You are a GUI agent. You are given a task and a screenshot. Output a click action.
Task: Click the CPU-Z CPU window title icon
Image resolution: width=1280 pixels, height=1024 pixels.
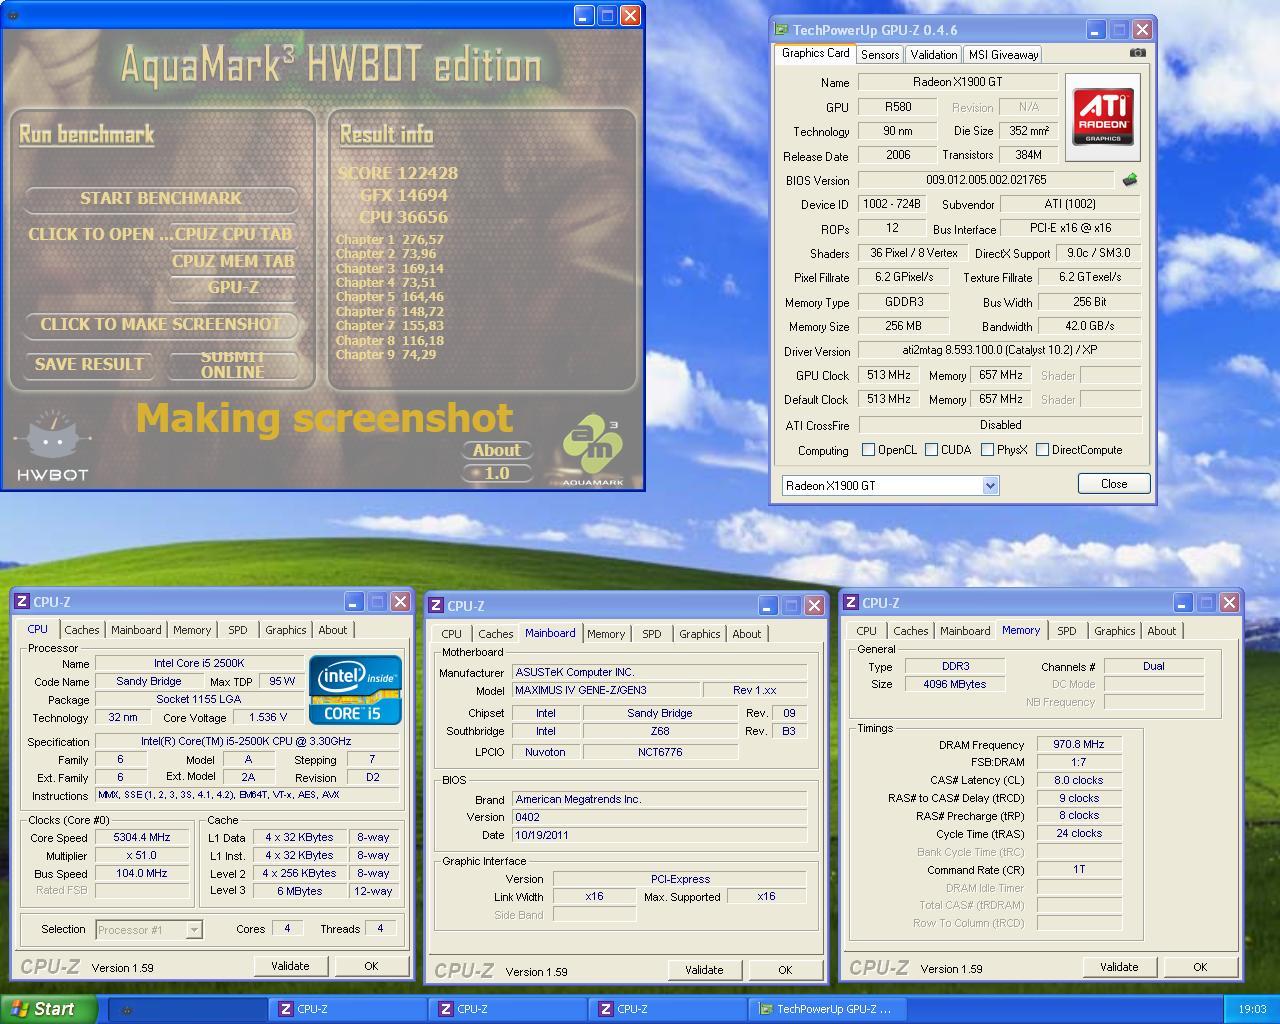coord(22,602)
